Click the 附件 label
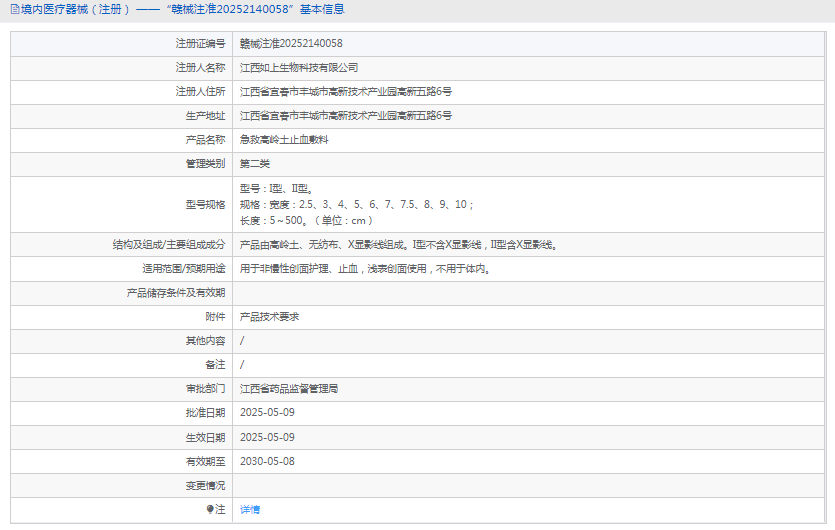The width and height of the screenshot is (835, 530). [216, 317]
